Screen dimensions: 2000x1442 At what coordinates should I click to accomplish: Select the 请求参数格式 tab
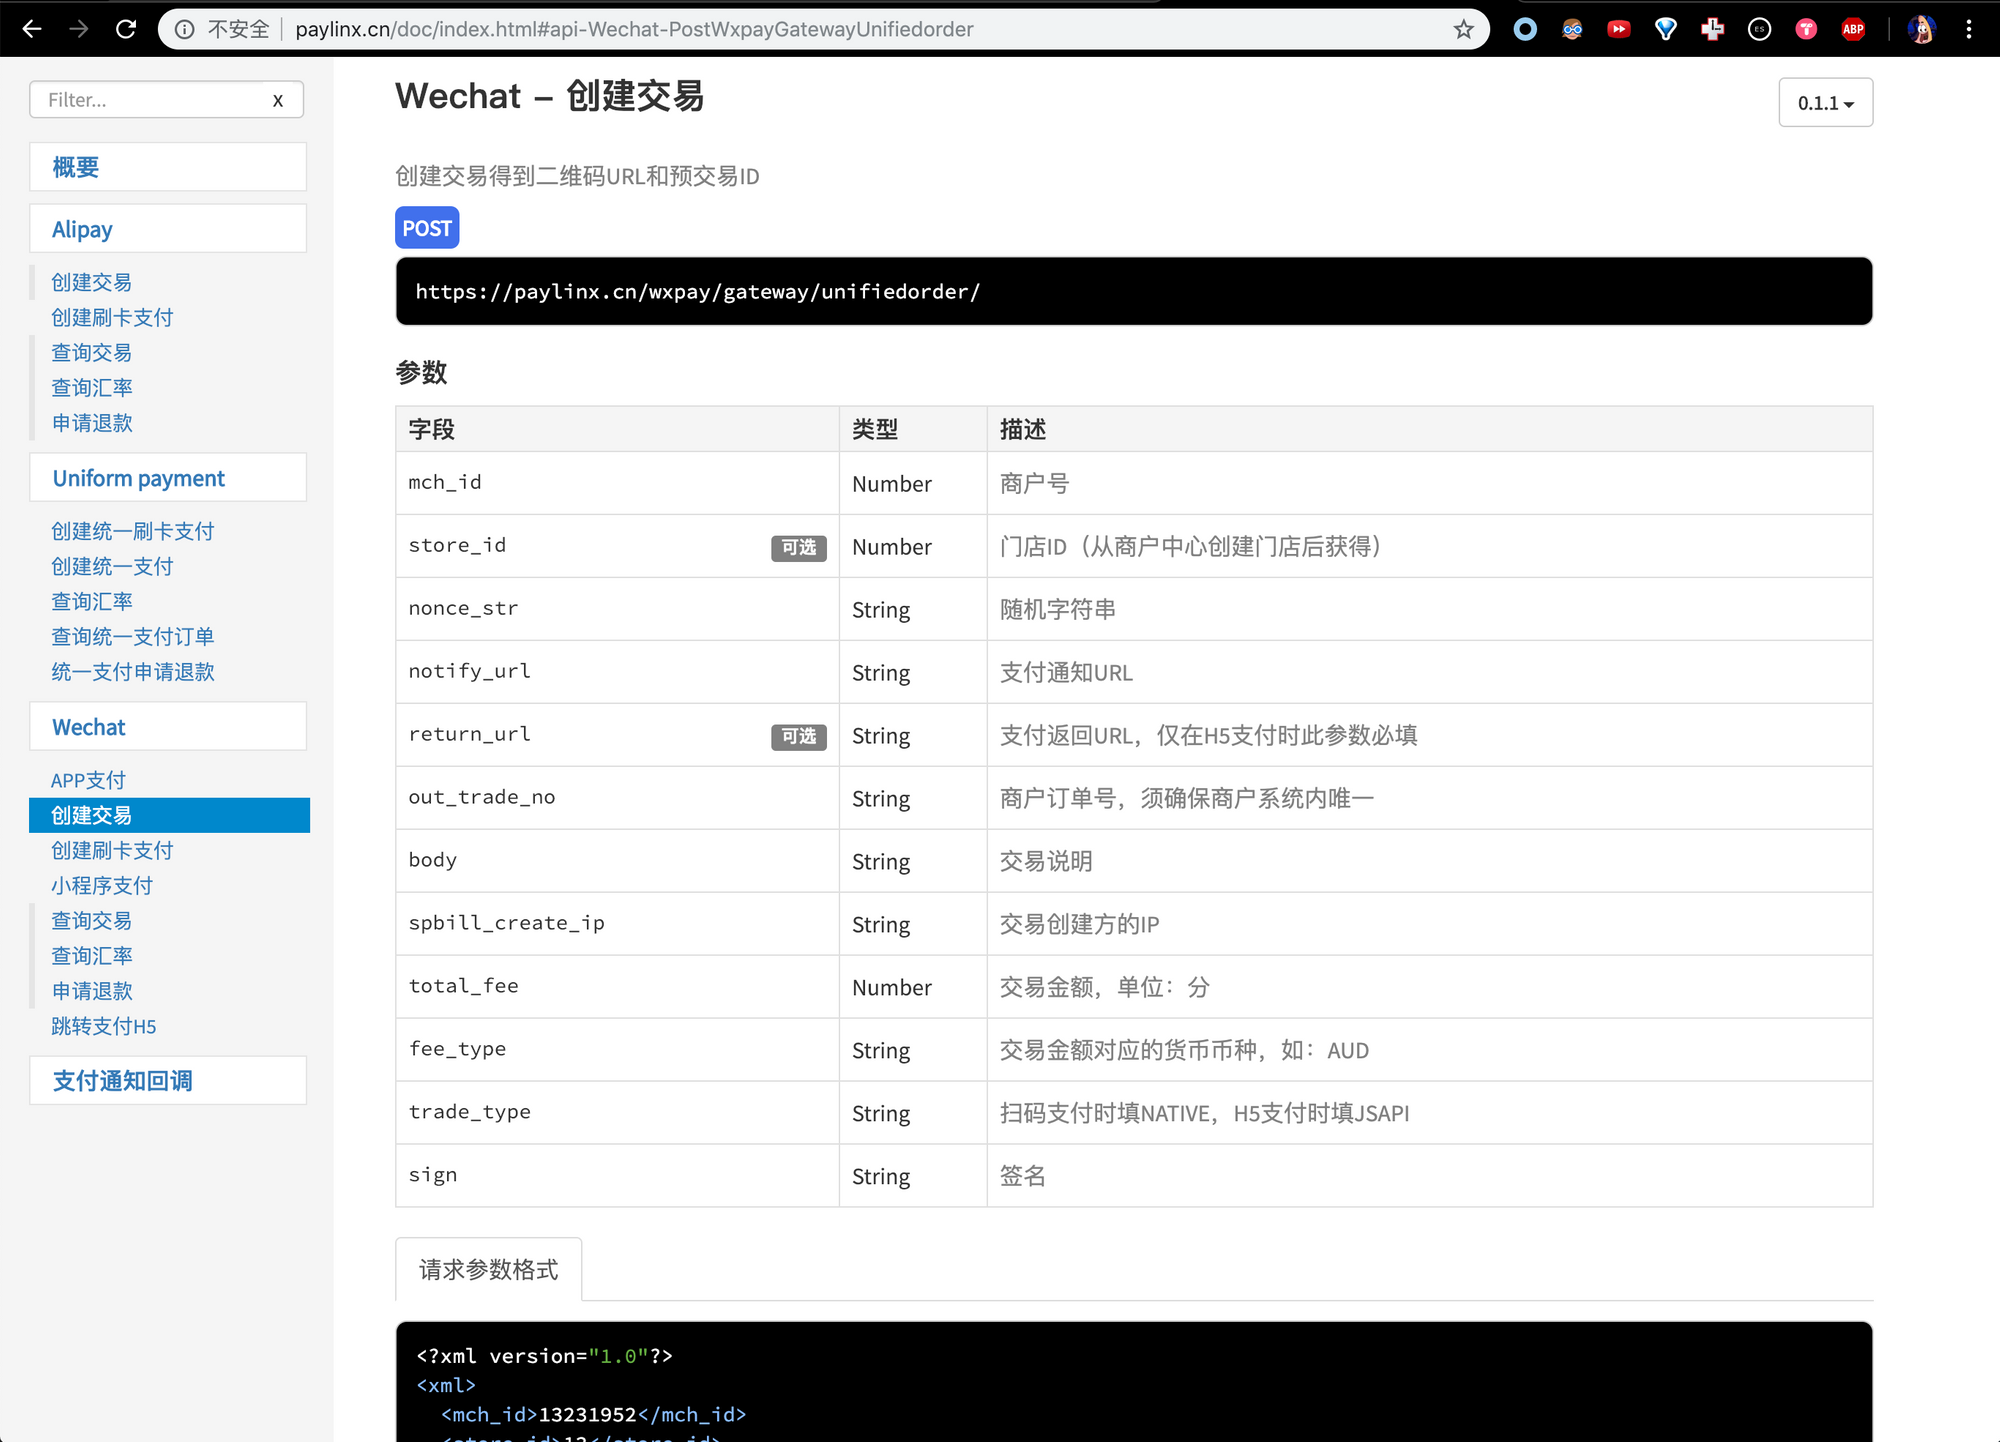pyautogui.click(x=489, y=1269)
